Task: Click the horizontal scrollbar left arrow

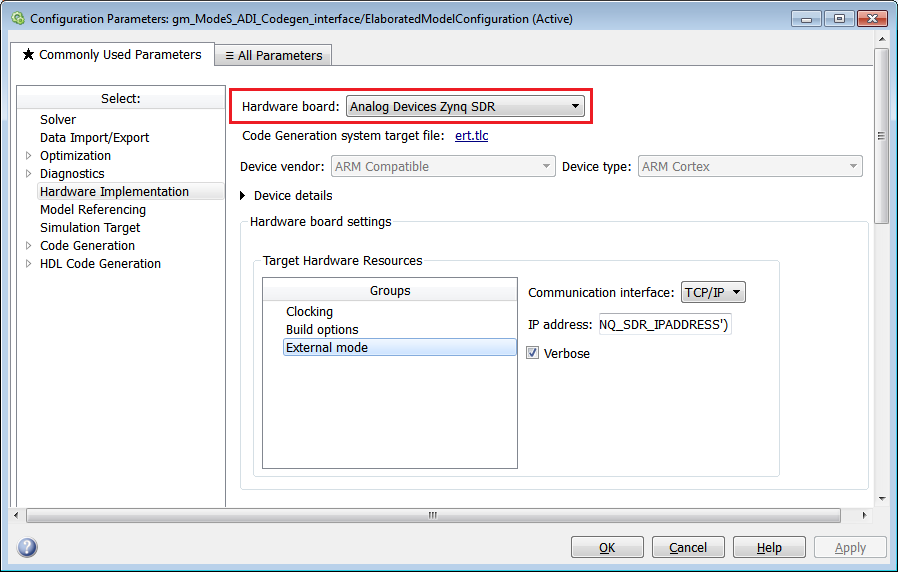Action: [16, 515]
